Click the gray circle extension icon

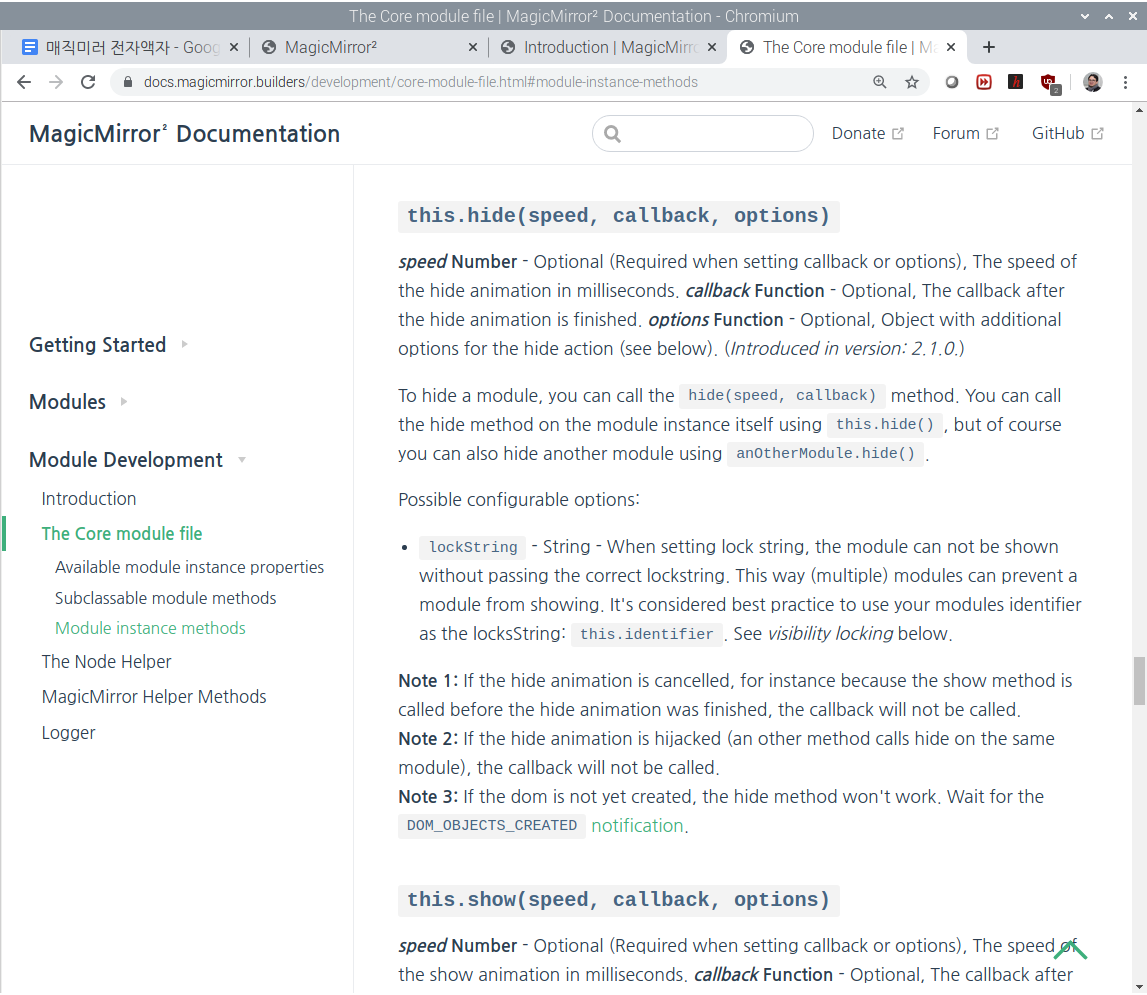(951, 82)
